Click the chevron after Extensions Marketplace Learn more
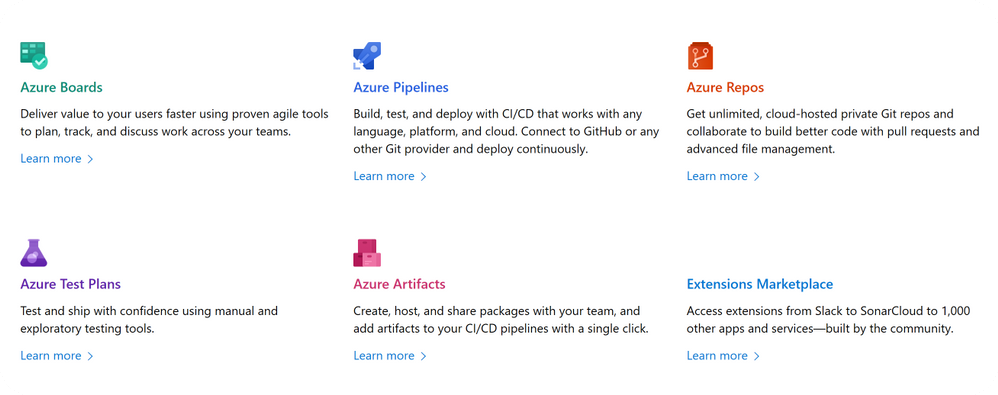 click(757, 356)
